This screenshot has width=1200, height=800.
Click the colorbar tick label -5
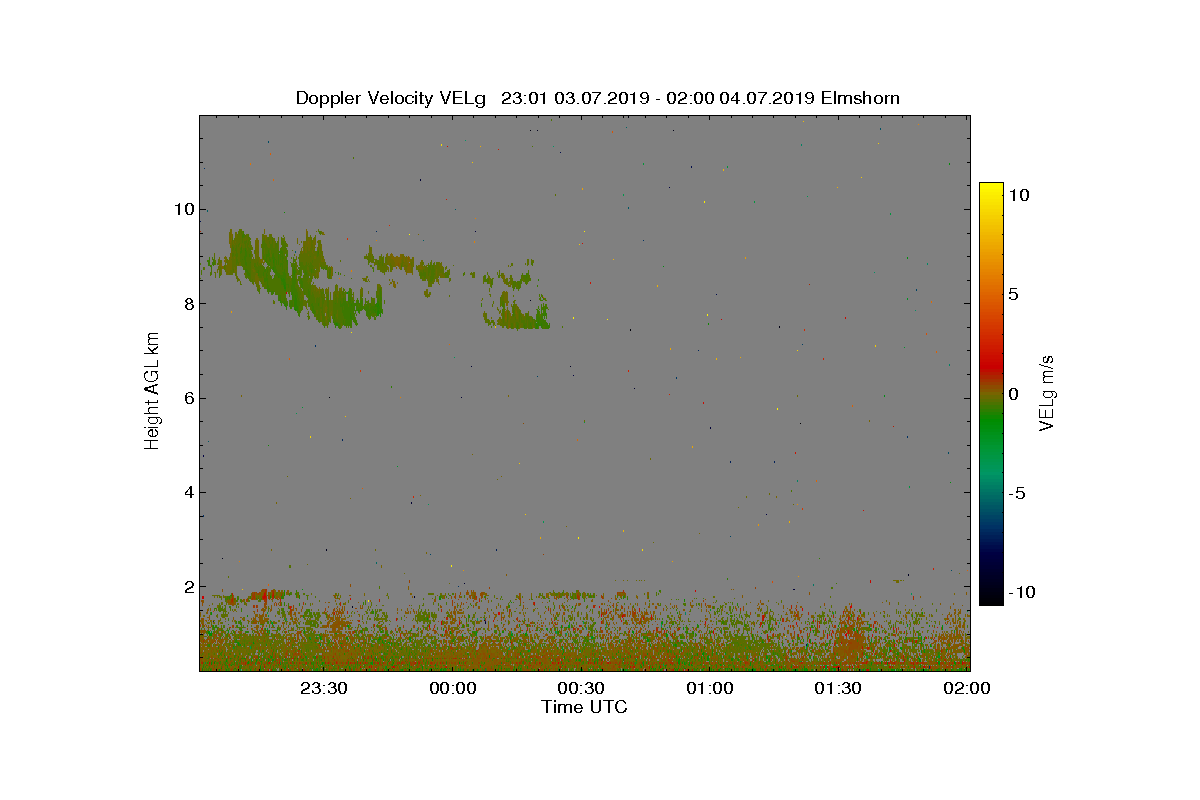(1017, 493)
